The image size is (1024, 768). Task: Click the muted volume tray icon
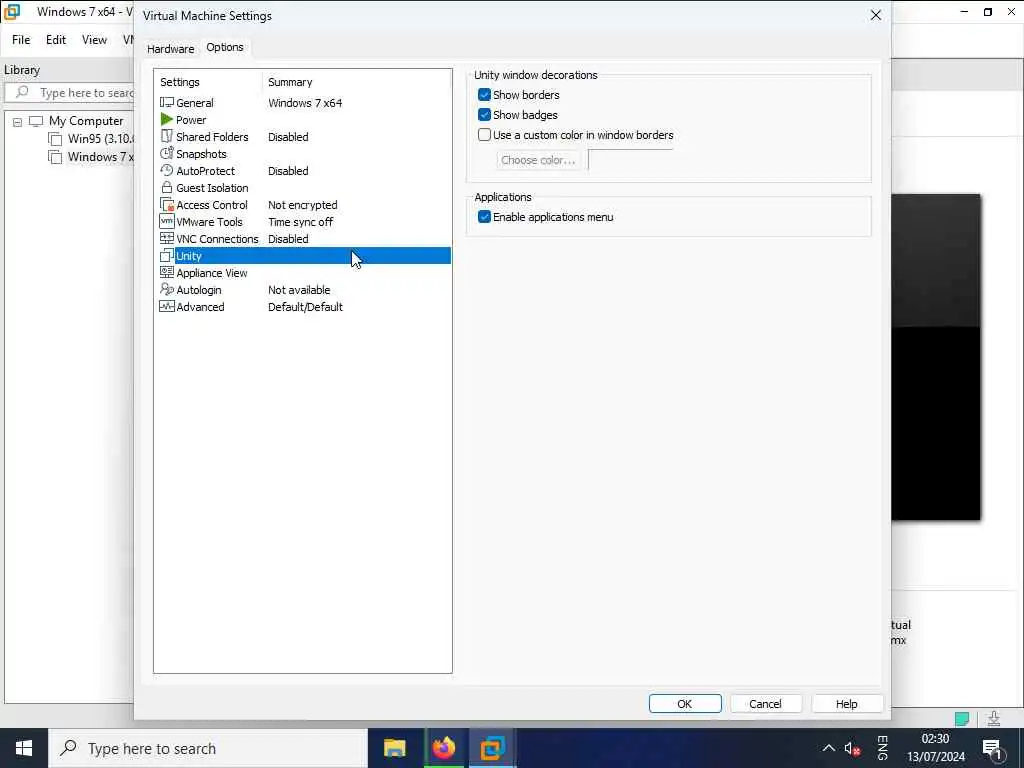coord(852,748)
